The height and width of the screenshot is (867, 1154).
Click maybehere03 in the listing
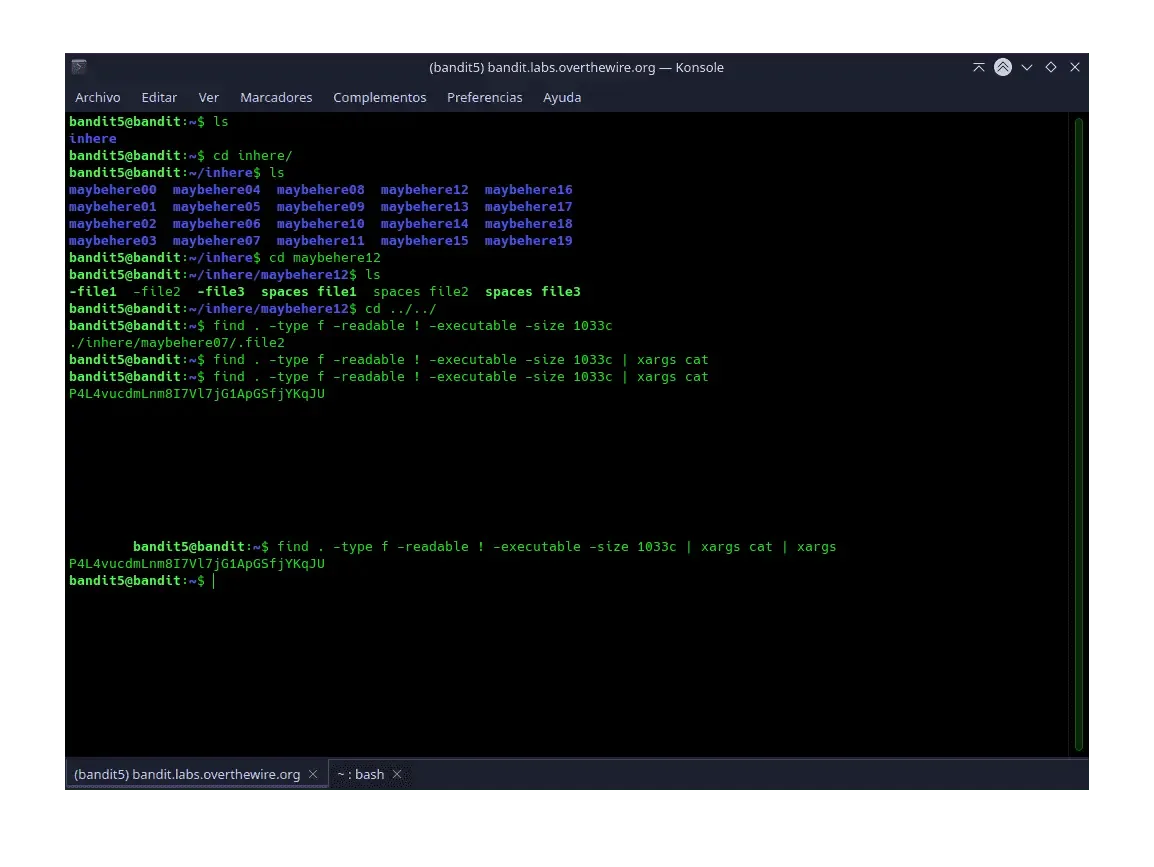pos(113,241)
